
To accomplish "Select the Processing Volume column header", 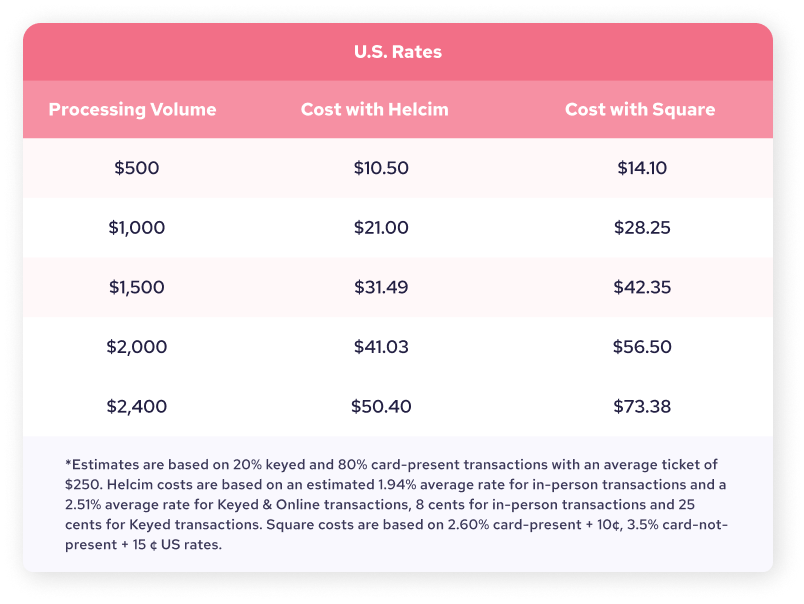I will click(x=132, y=109).
